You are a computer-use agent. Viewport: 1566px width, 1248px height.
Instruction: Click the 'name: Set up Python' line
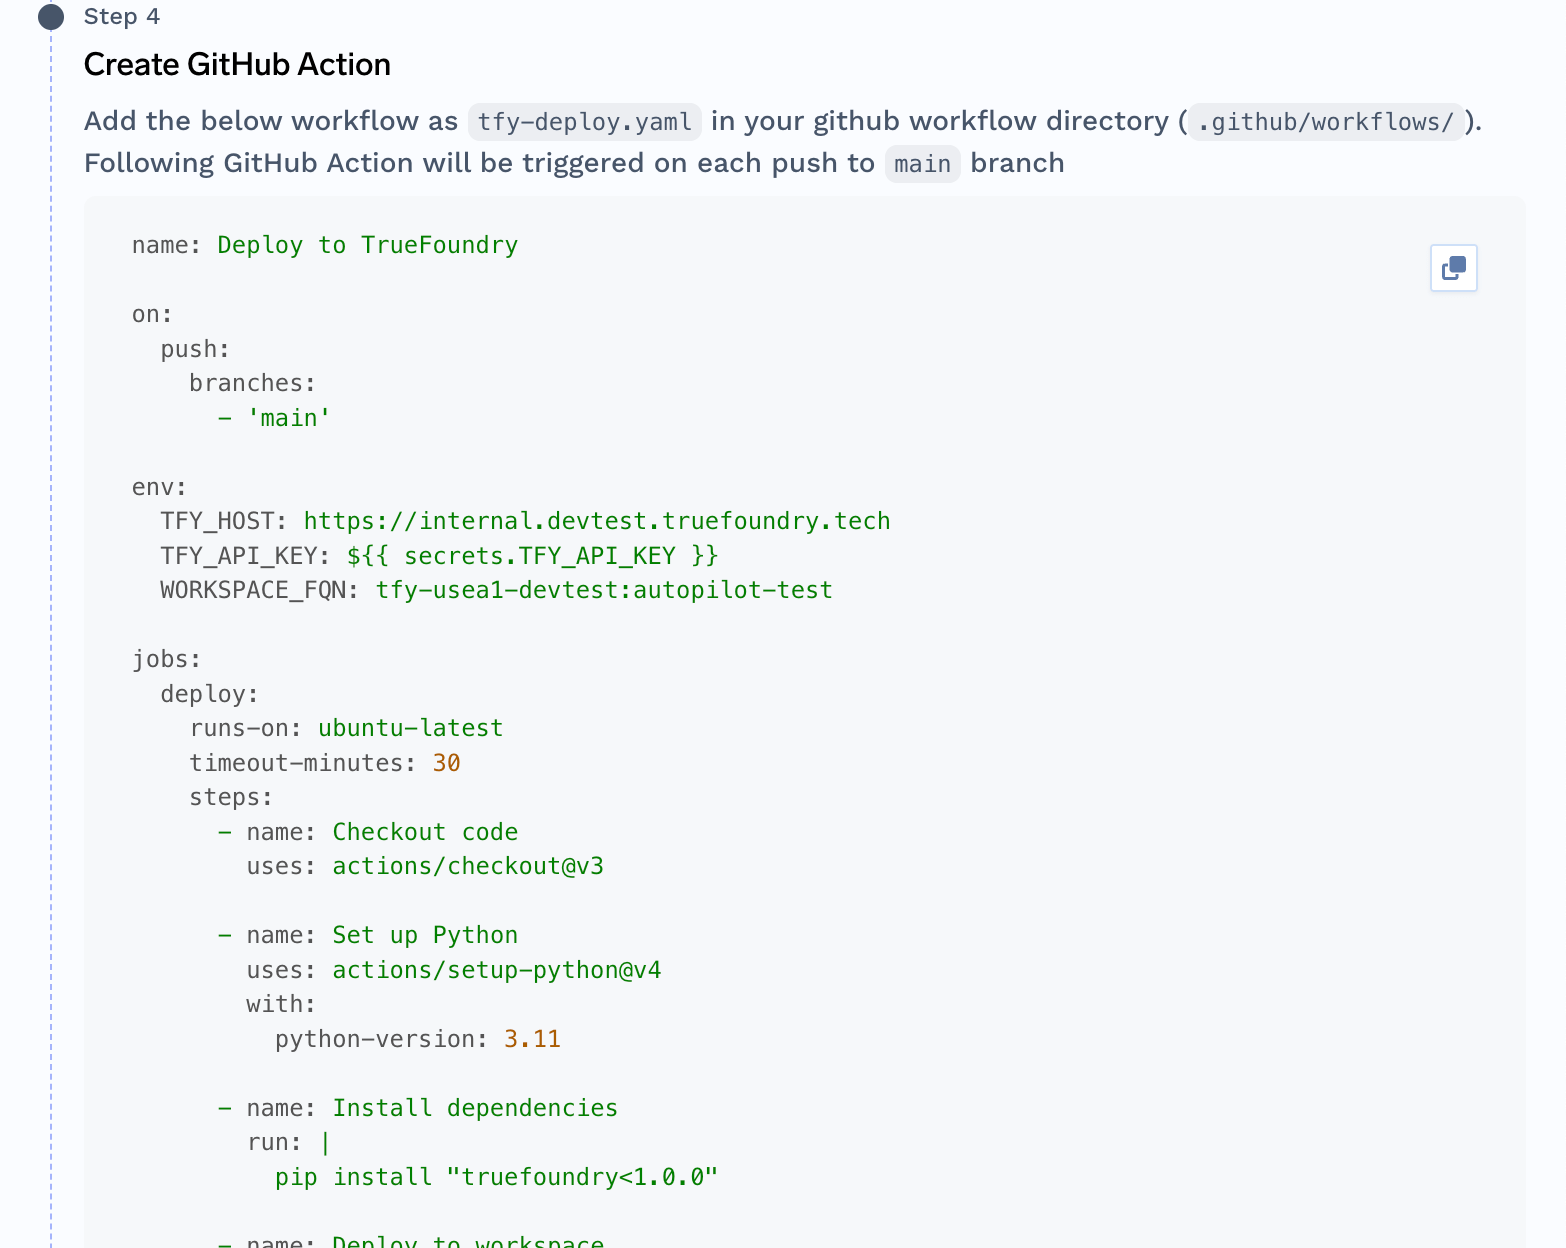tap(368, 935)
